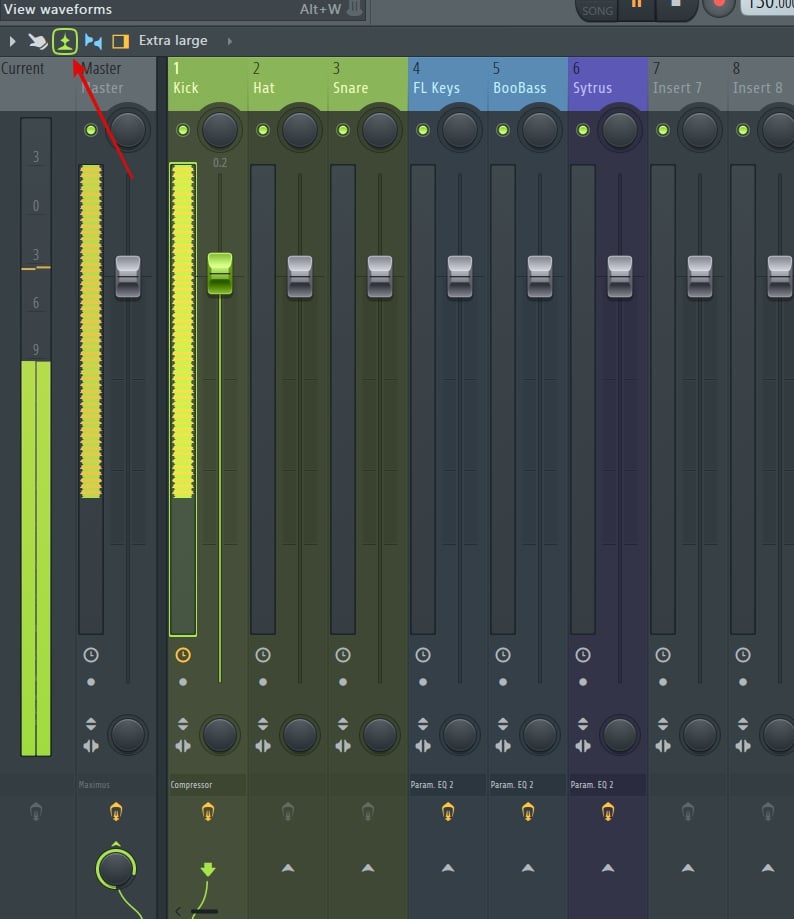Open track delay clock on the Kick track
794x919 pixels.
pos(184,655)
